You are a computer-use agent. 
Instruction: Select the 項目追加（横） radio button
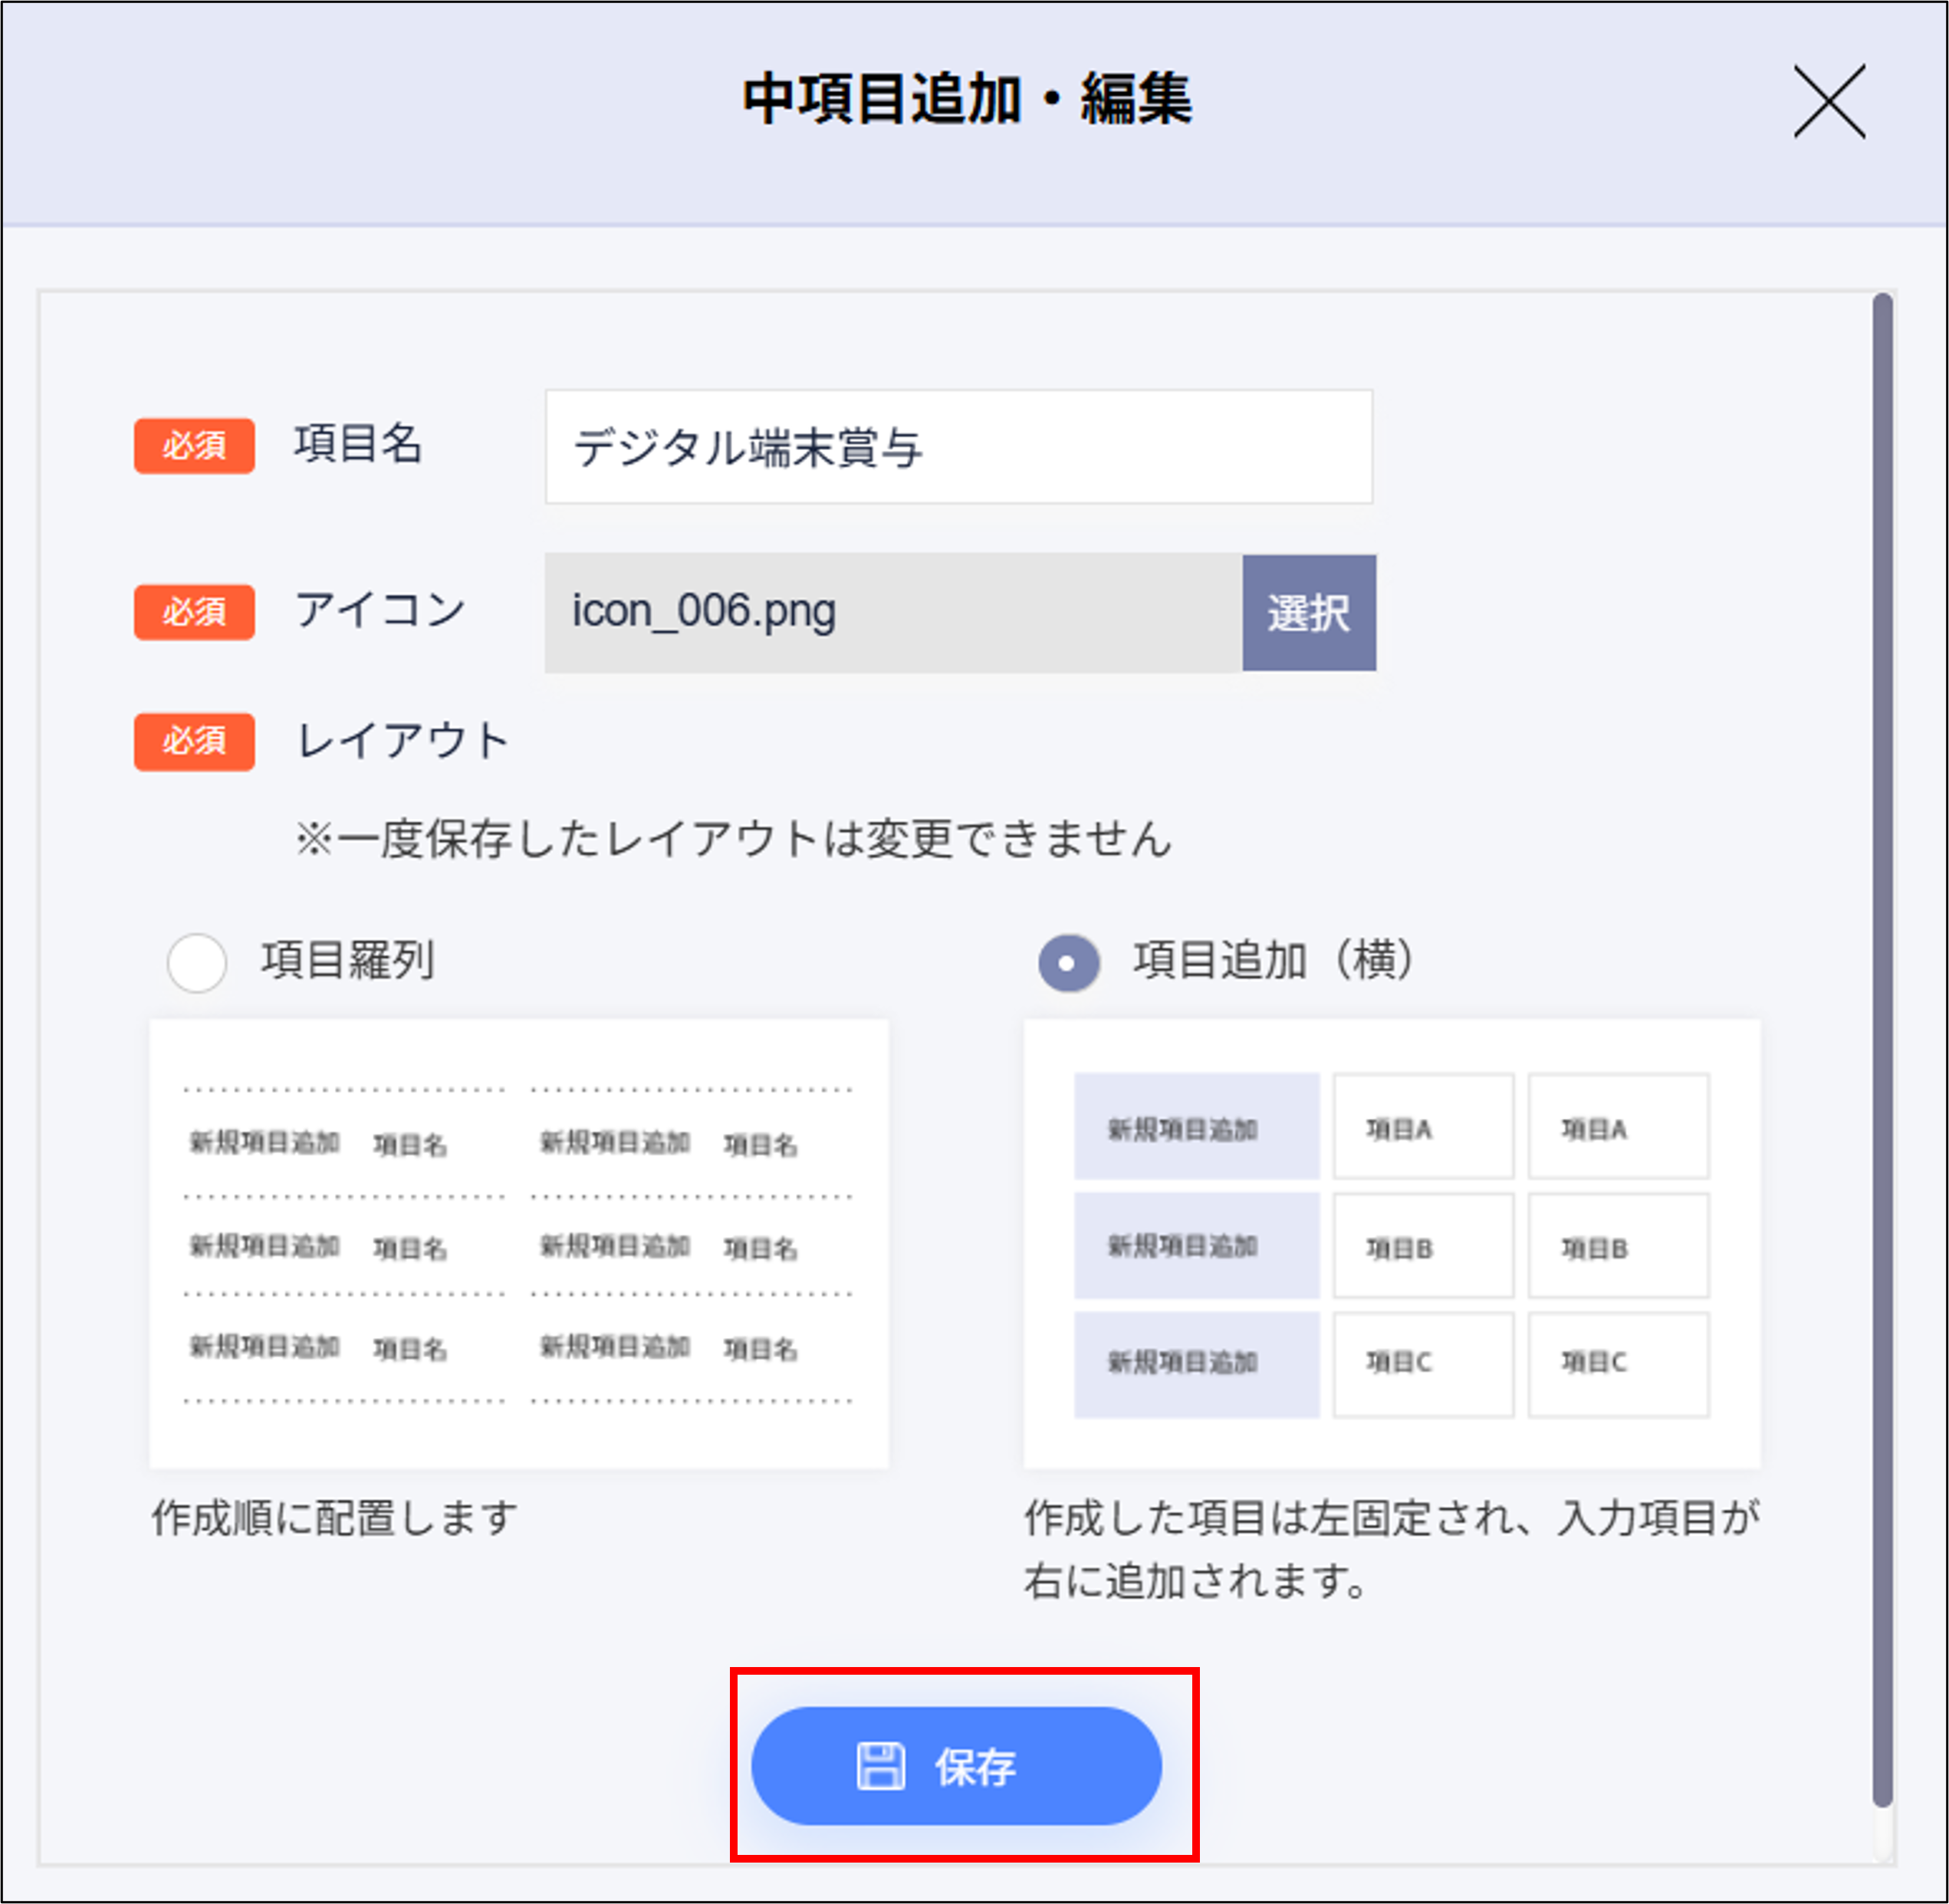1068,962
